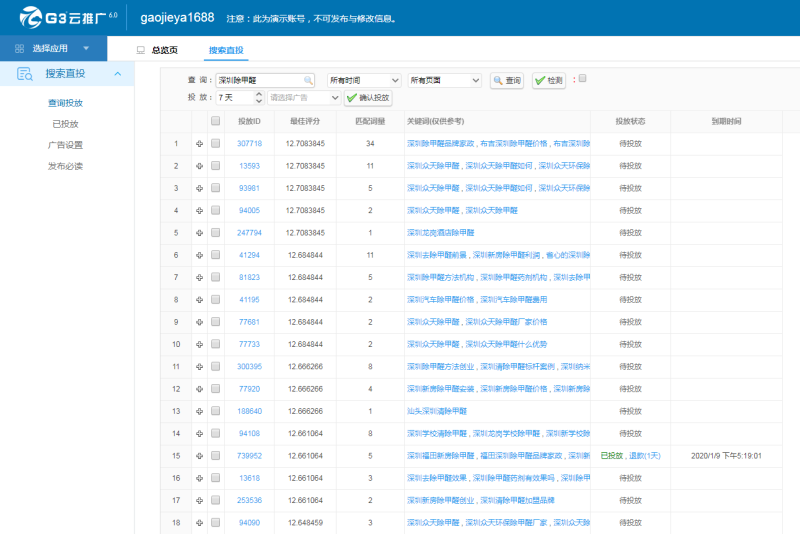Image resolution: width=800 pixels, height=534 pixels.
Task: Open the 所有时间 dropdown
Action: tap(363, 81)
